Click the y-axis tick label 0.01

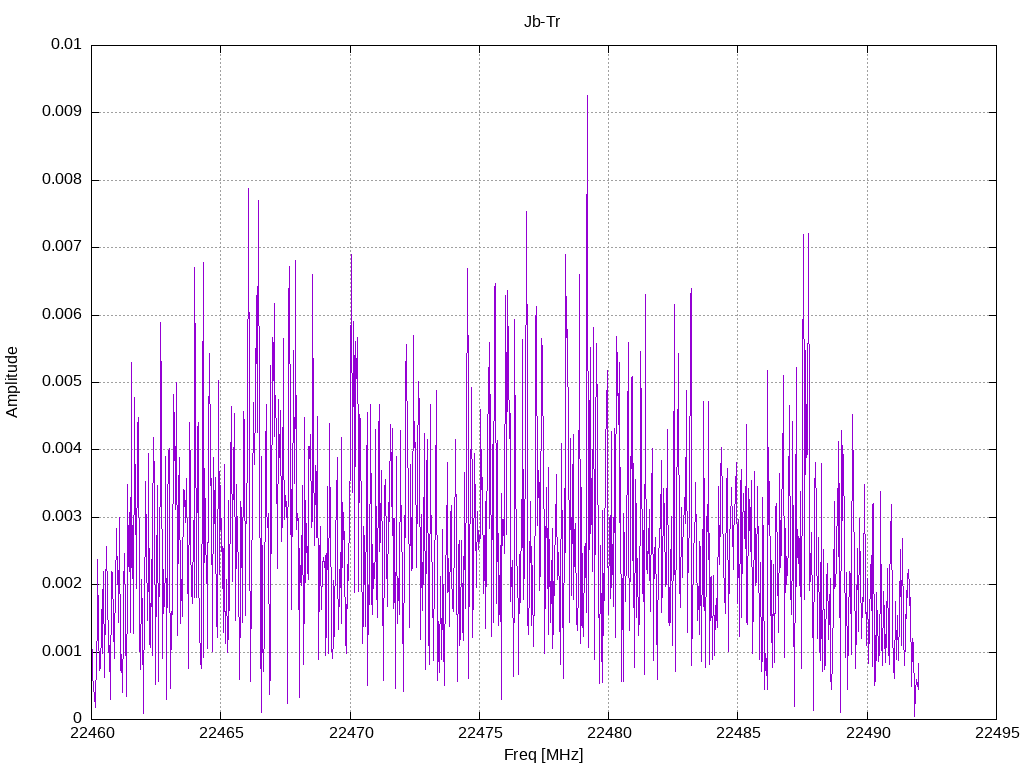66,44
